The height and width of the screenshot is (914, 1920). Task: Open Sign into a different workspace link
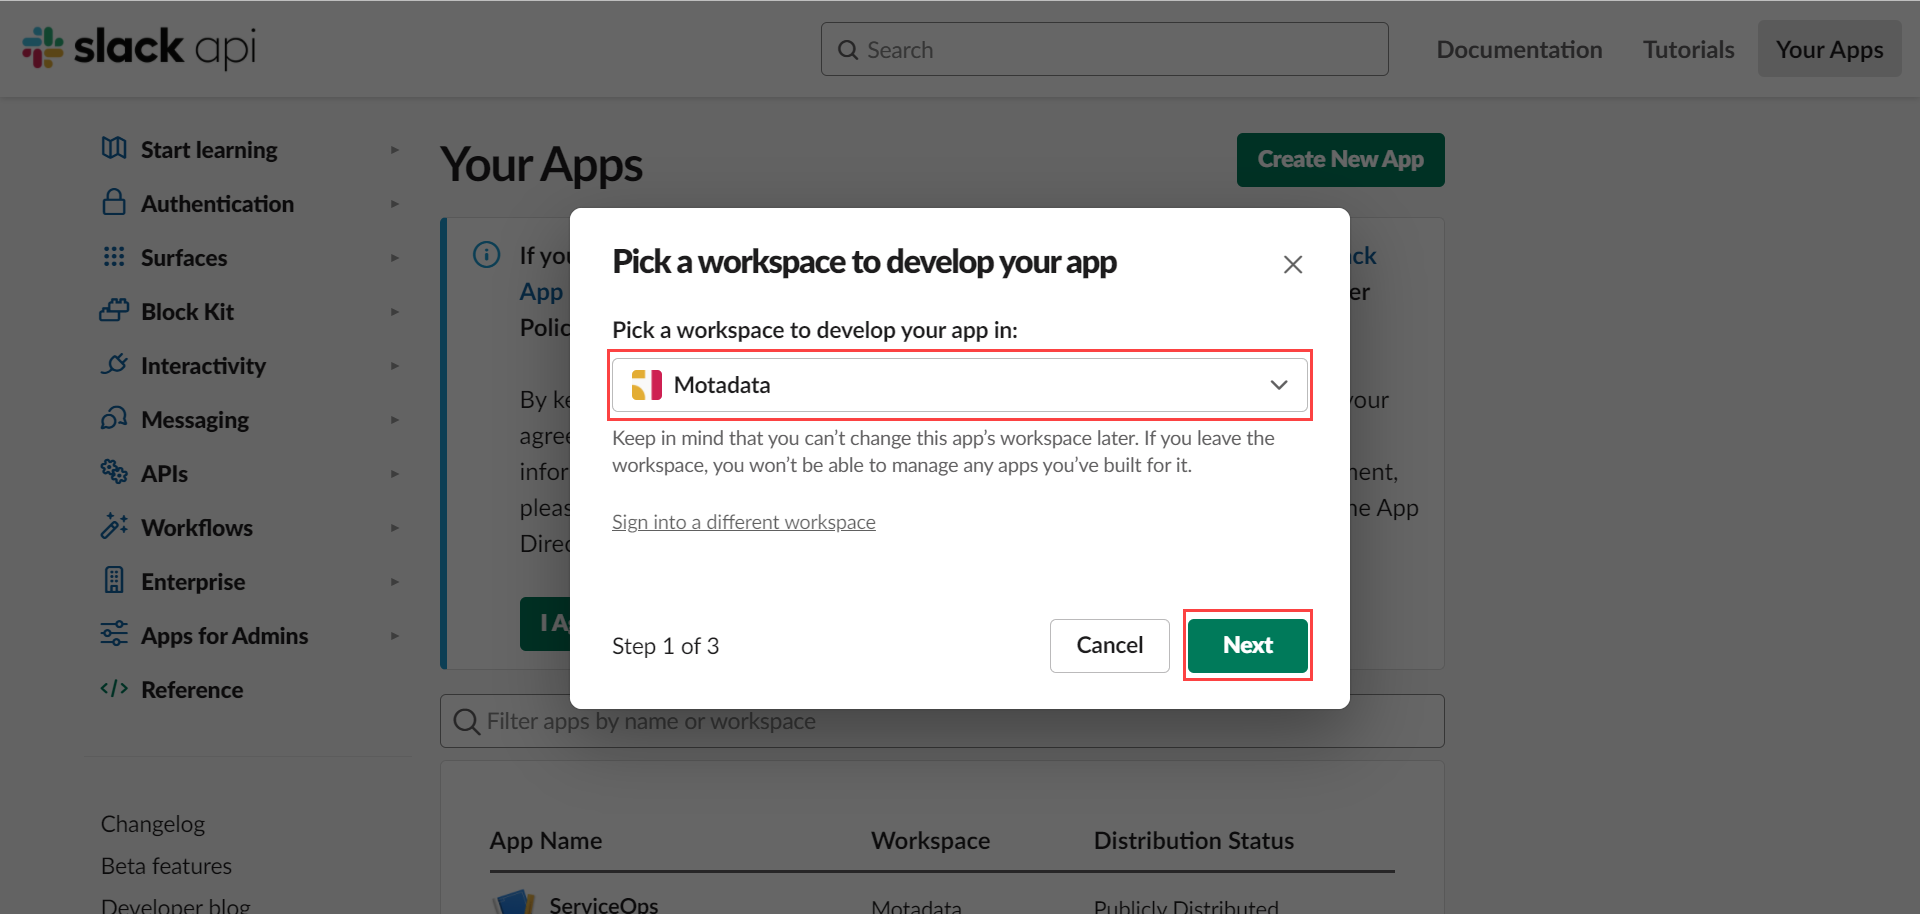pos(743,521)
